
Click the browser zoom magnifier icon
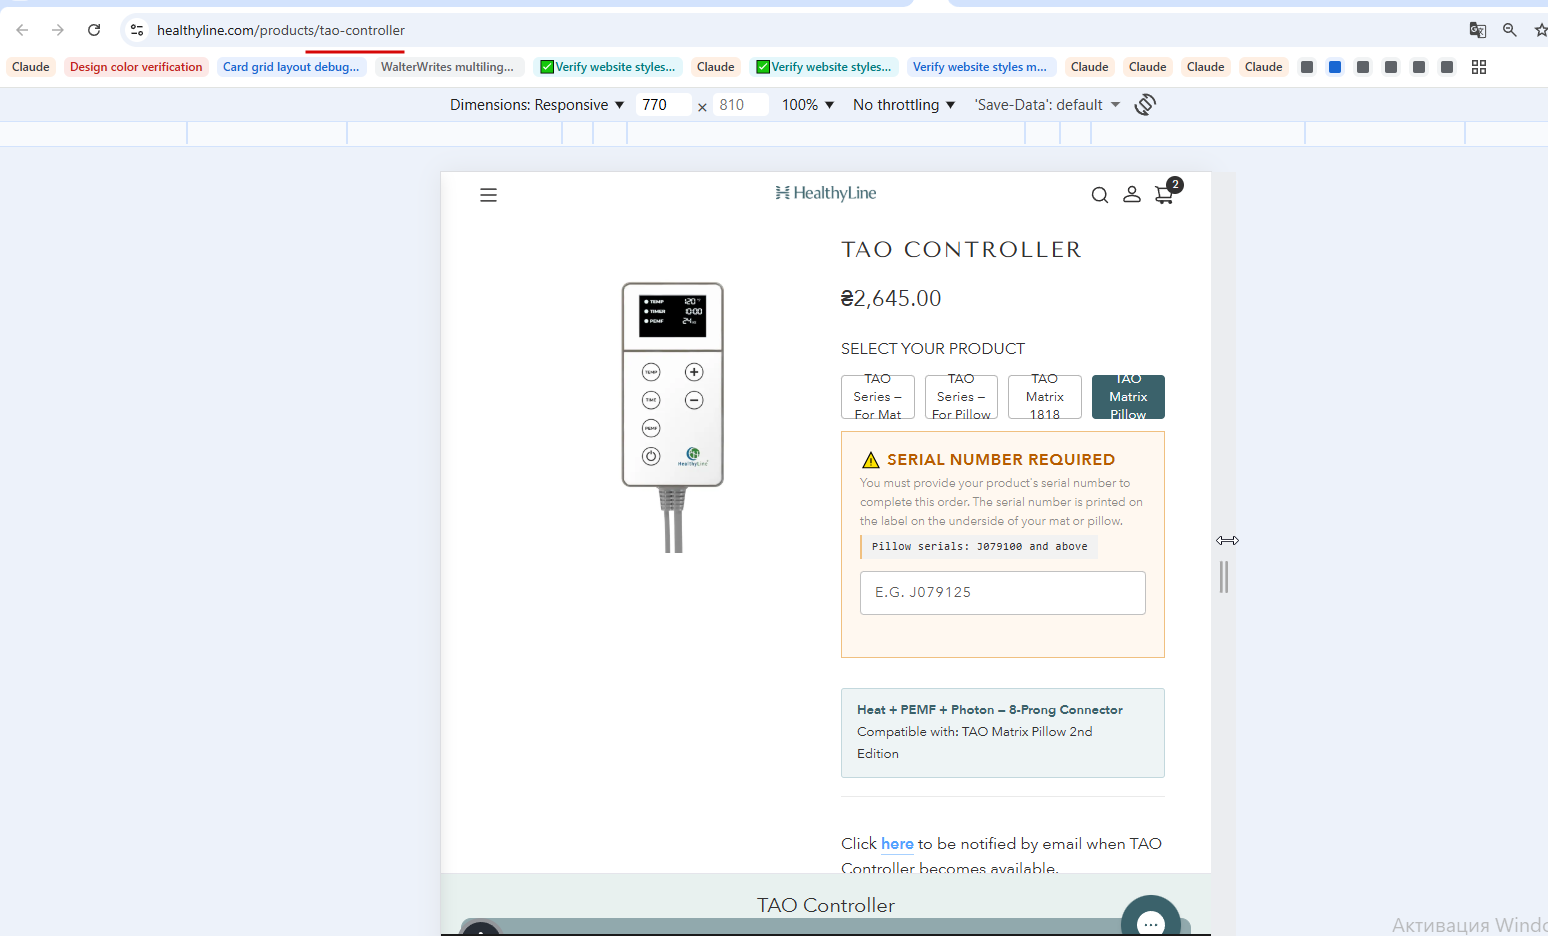(1510, 30)
